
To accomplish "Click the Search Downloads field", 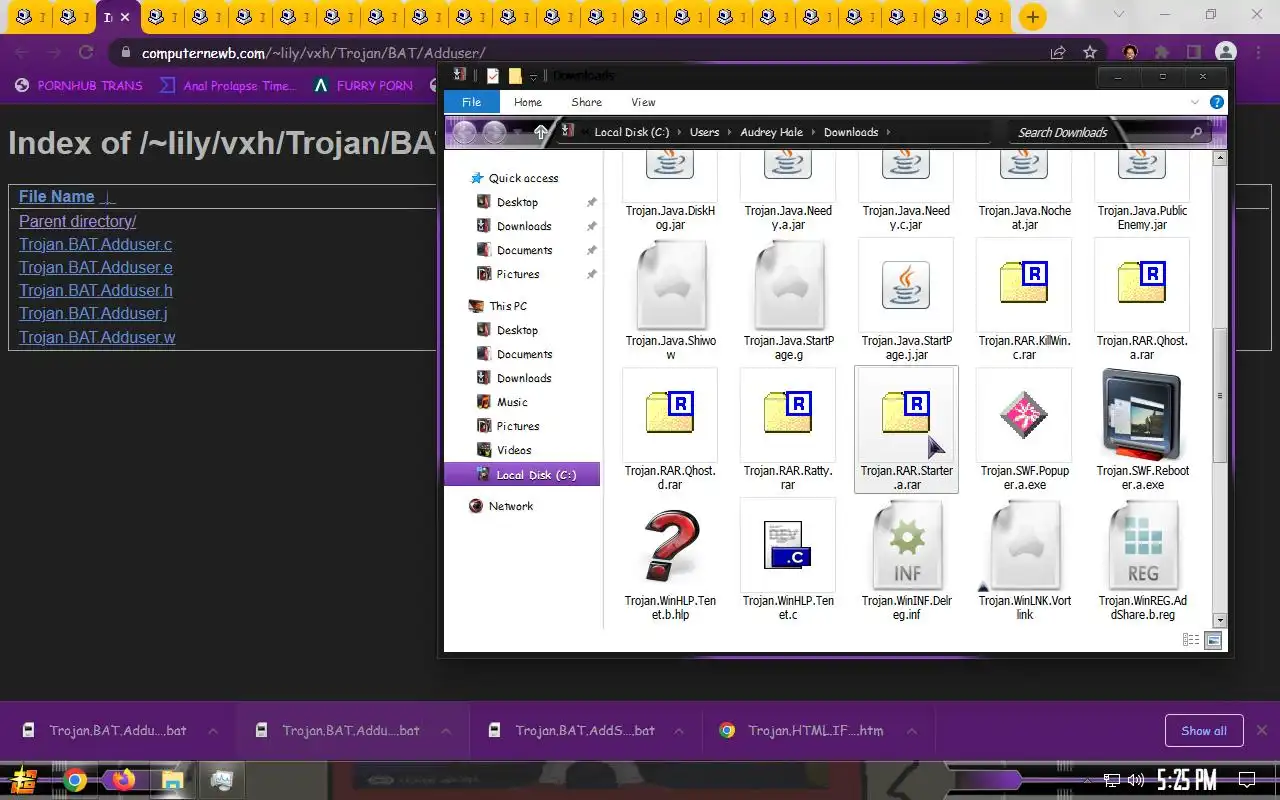I will tap(1108, 132).
